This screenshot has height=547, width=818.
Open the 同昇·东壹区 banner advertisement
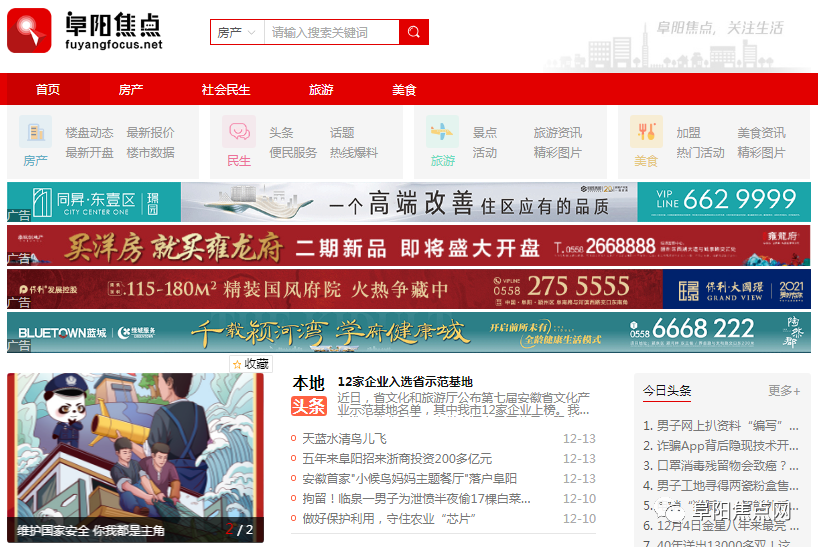409,201
